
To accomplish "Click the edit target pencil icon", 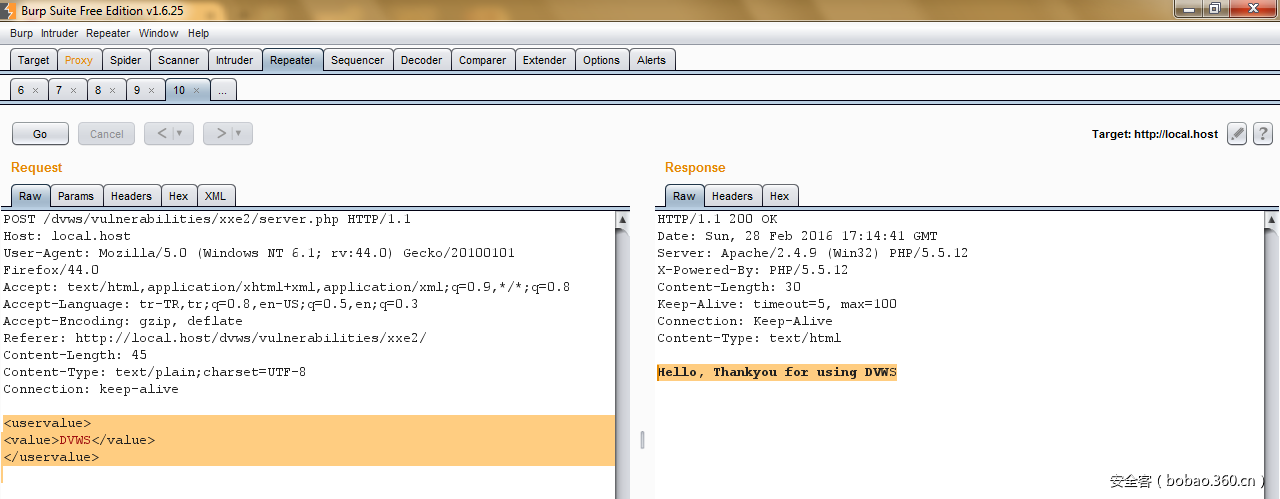I will 1237,134.
